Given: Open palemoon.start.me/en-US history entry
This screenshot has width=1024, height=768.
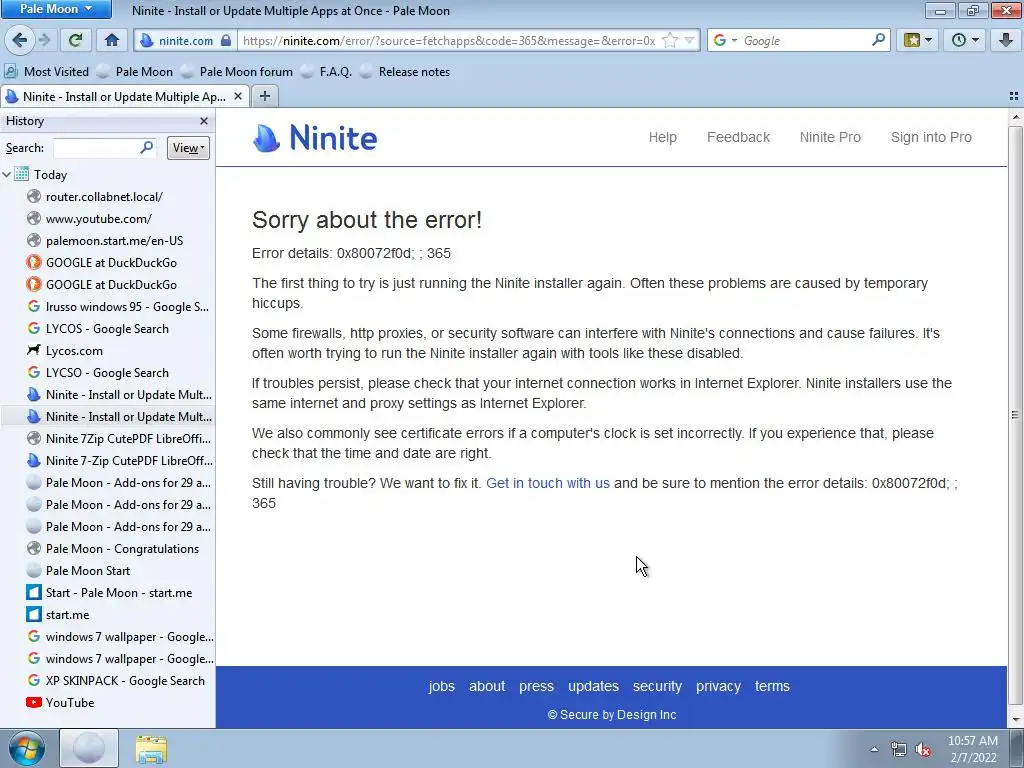Looking at the screenshot, I should (114, 241).
